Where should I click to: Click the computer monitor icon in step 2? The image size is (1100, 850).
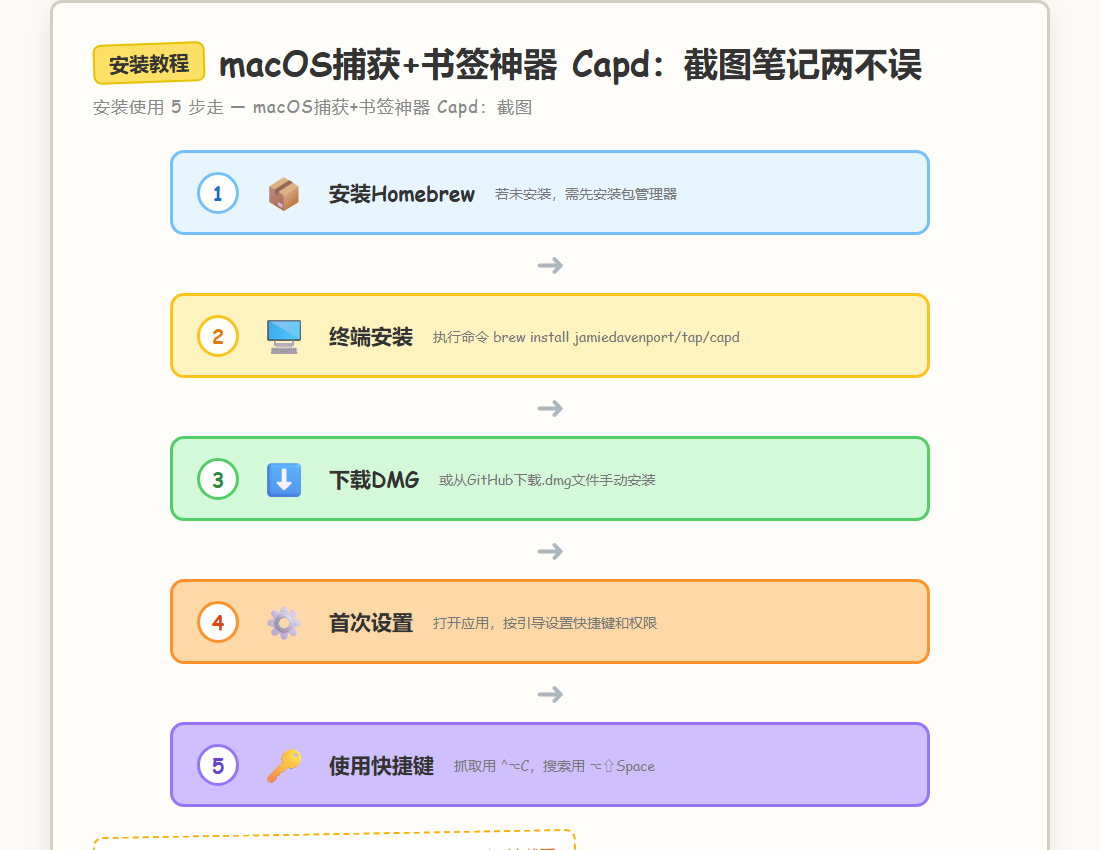click(x=284, y=337)
